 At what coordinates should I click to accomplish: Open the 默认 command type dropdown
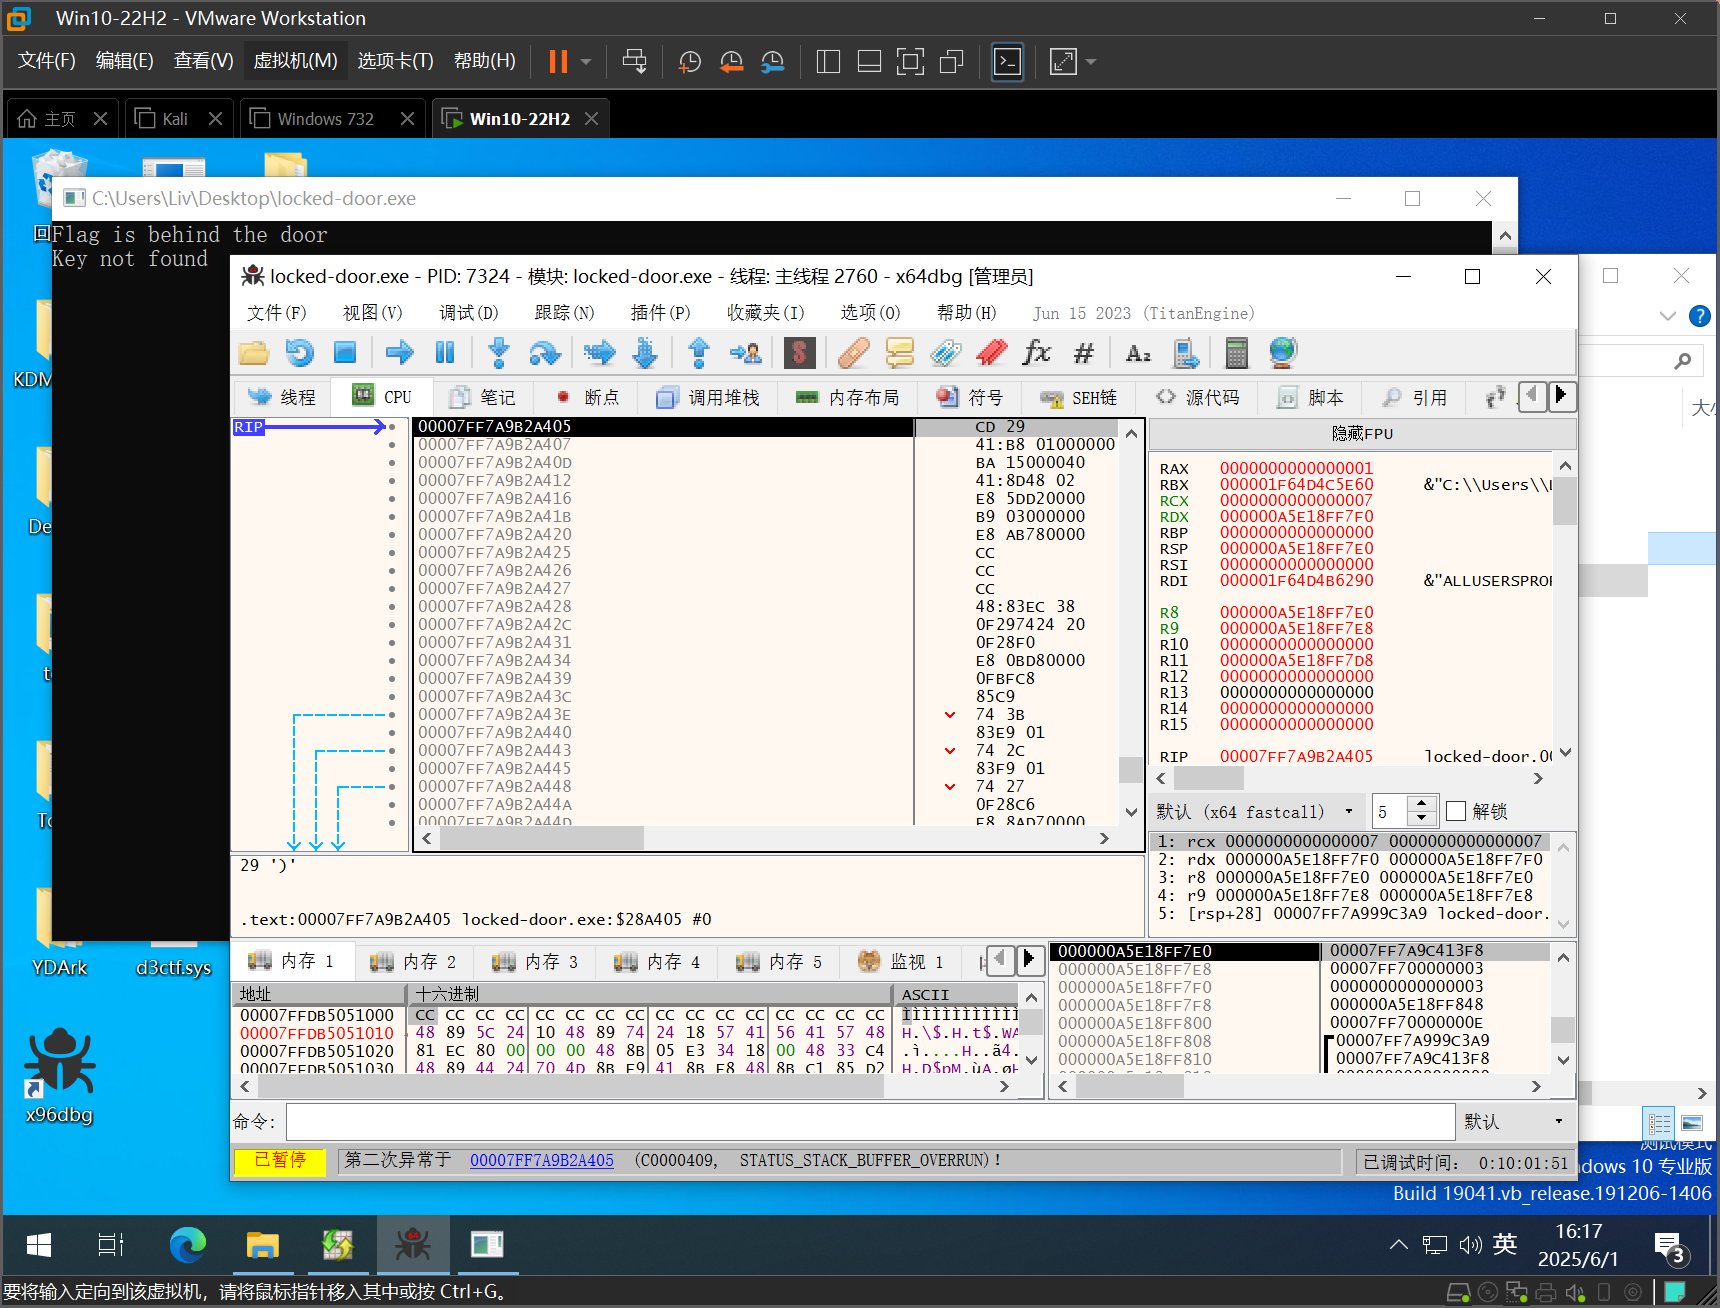(1514, 1122)
